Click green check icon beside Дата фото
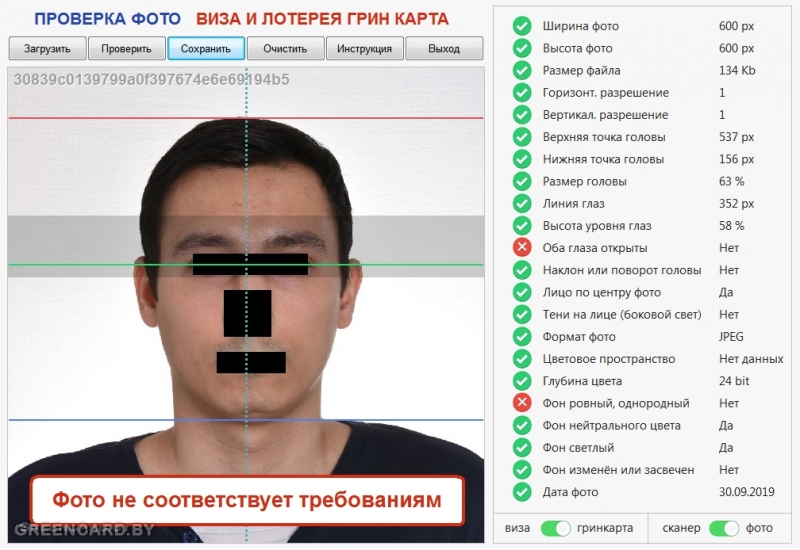Image resolution: width=800 pixels, height=550 pixels. click(x=522, y=492)
